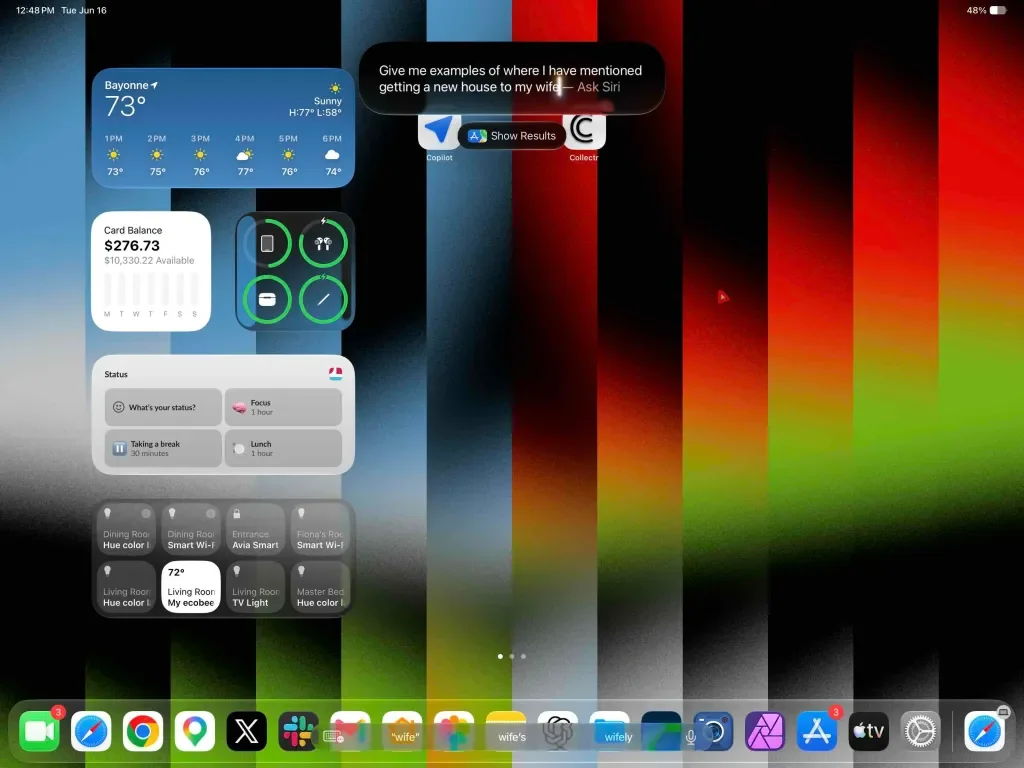Toggle Fiona's Room Smart Wi-Fi plug
This screenshot has width=1024, height=768.
pos(320,529)
